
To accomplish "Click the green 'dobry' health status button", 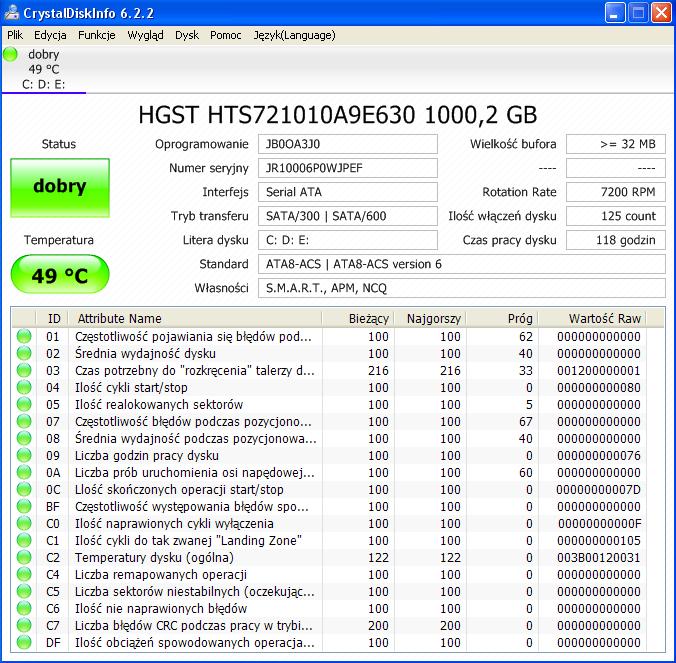I will click(60, 188).
